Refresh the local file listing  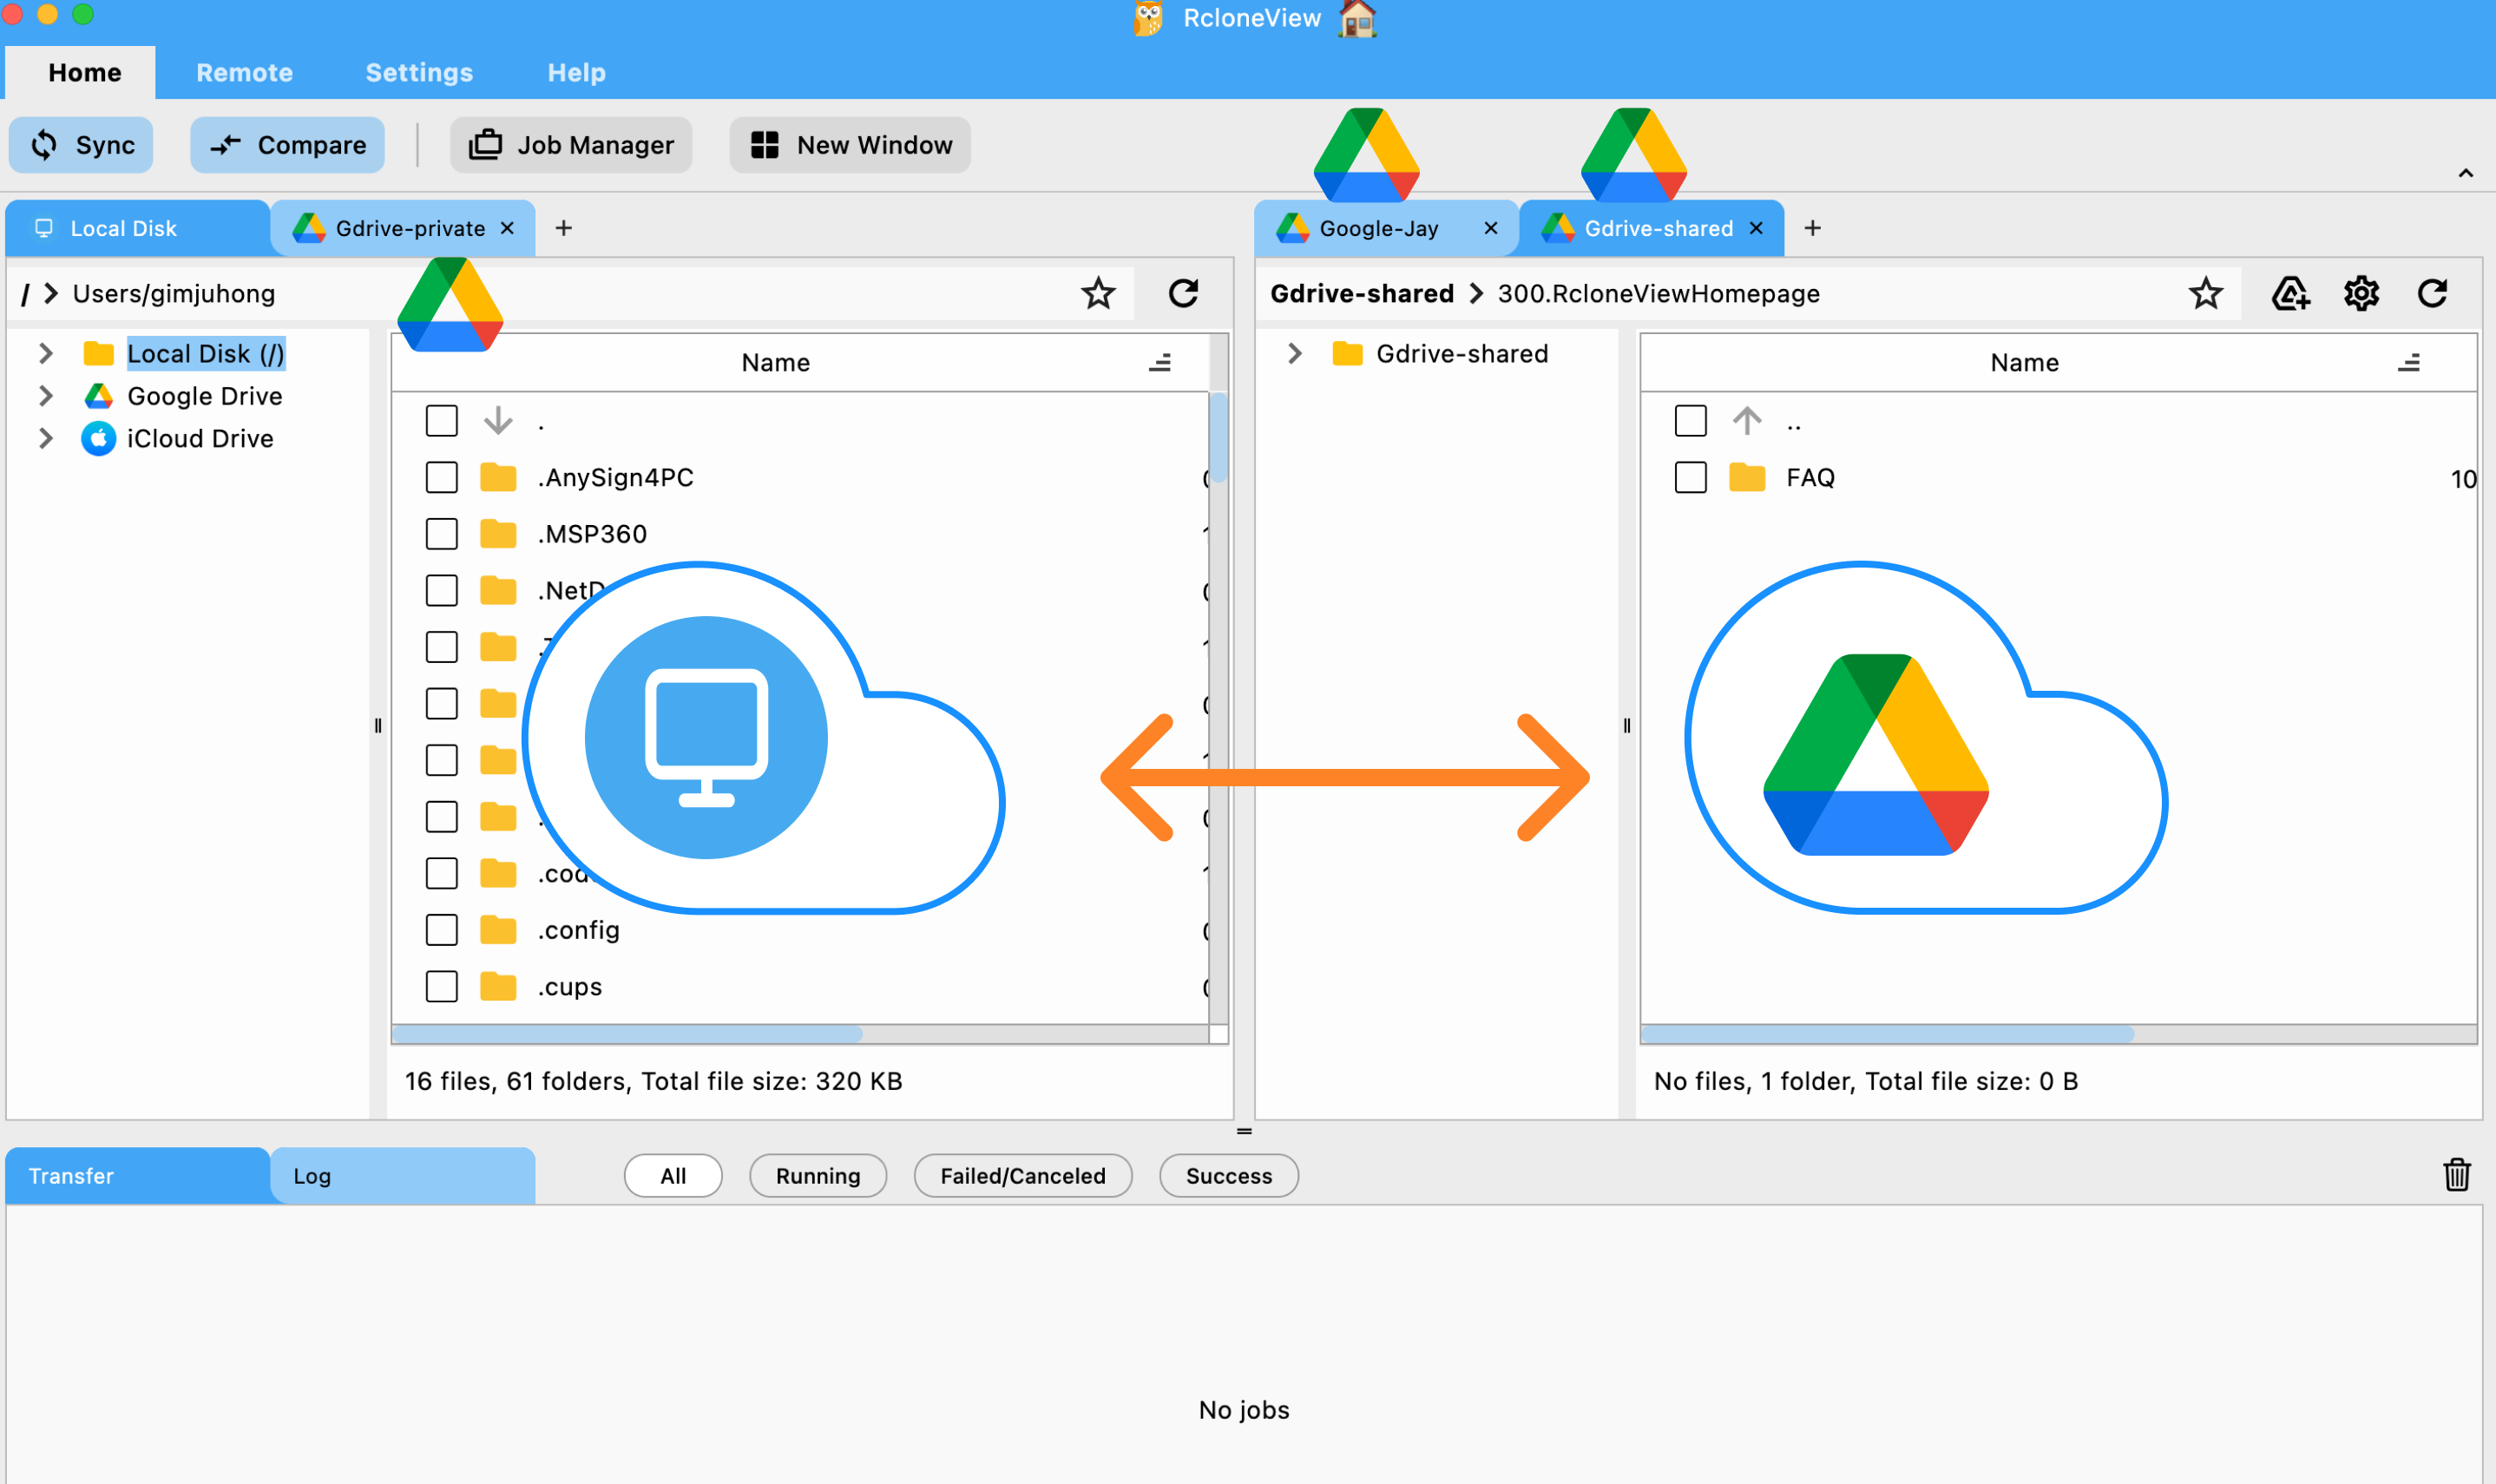[x=1184, y=293]
